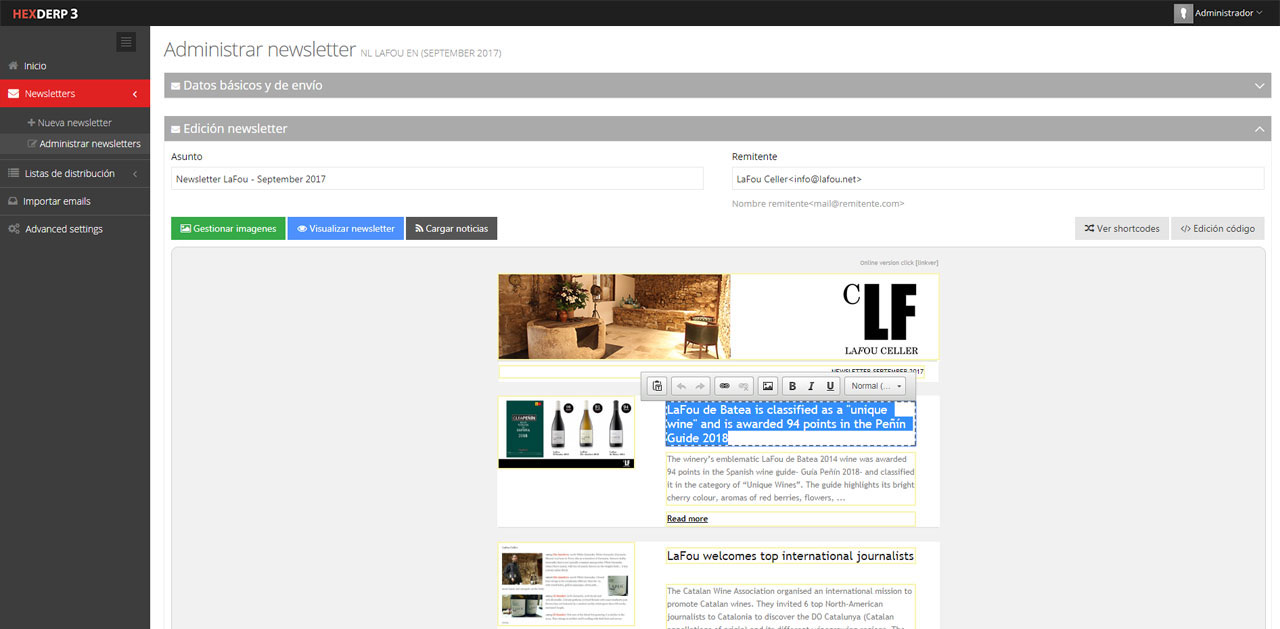The height and width of the screenshot is (629, 1280).
Task: Click the Remitente sender input field
Action: 998,179
